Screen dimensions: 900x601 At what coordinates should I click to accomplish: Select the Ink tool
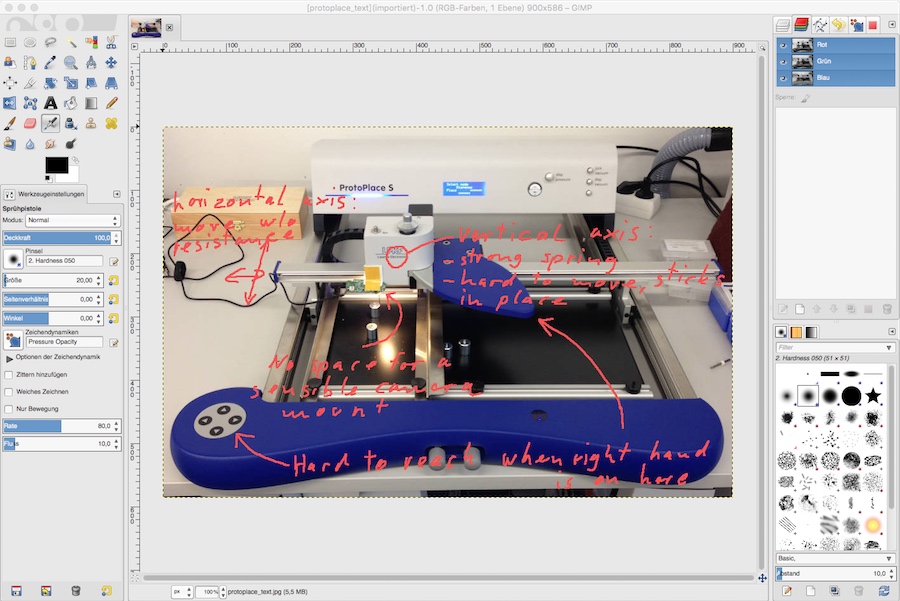pyautogui.click(x=71, y=123)
